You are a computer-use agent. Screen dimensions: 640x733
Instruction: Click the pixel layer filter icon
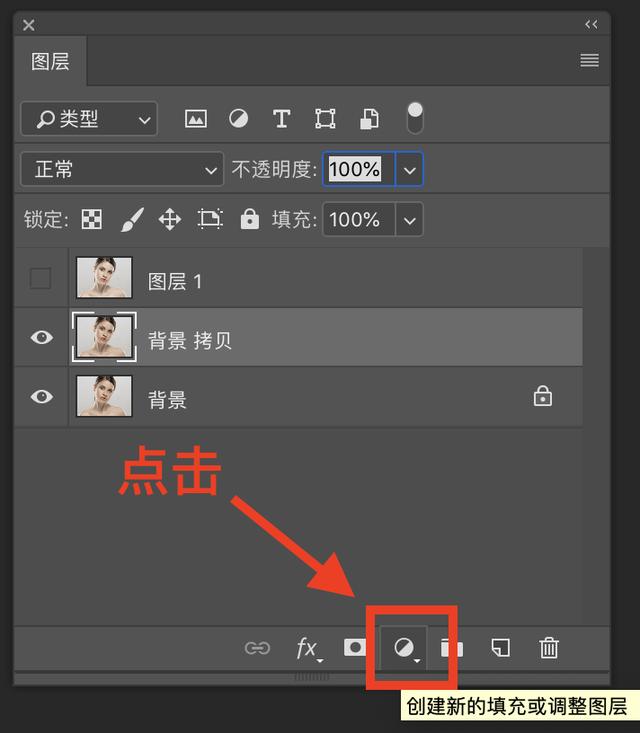click(196, 119)
